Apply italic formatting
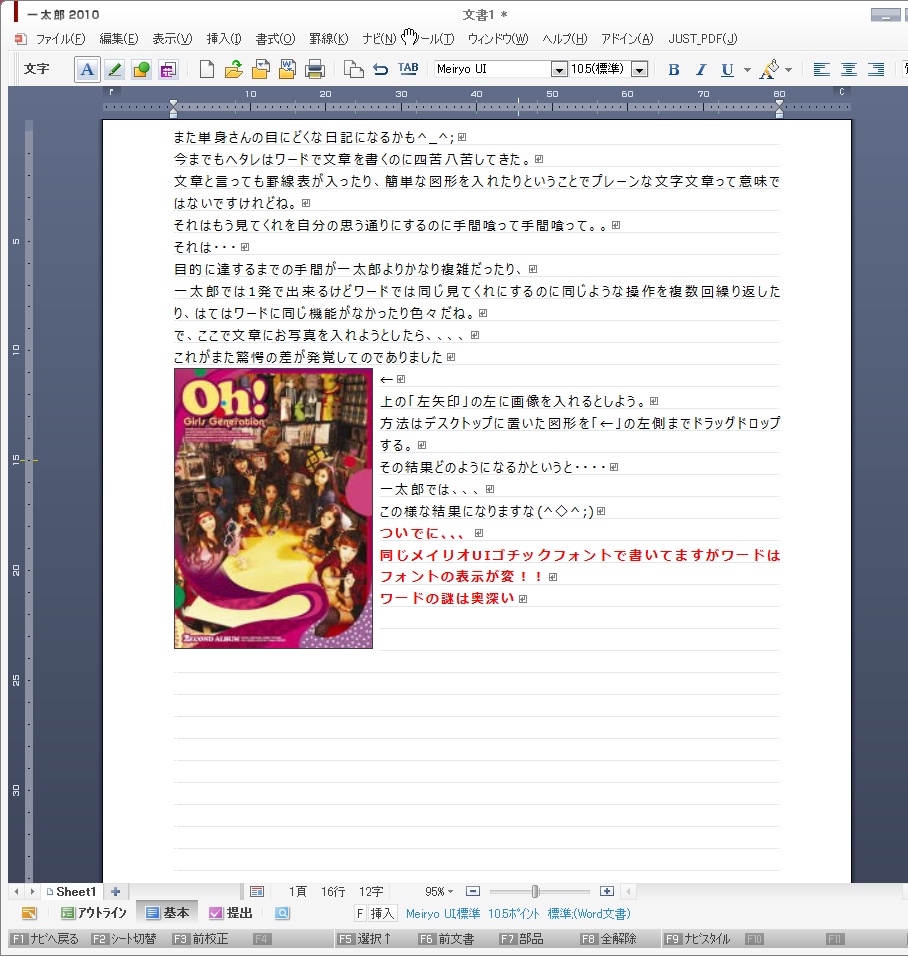This screenshot has width=908, height=956. tap(701, 70)
